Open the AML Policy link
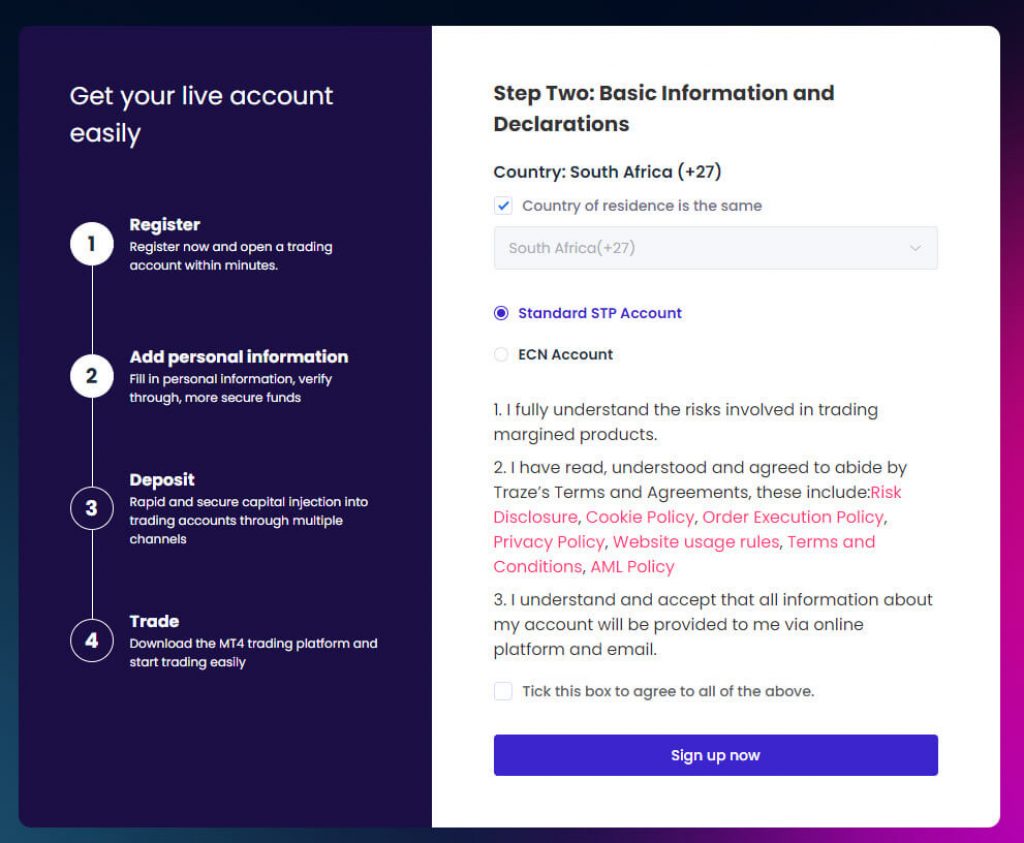Viewport: 1024px width, 843px height. point(632,567)
